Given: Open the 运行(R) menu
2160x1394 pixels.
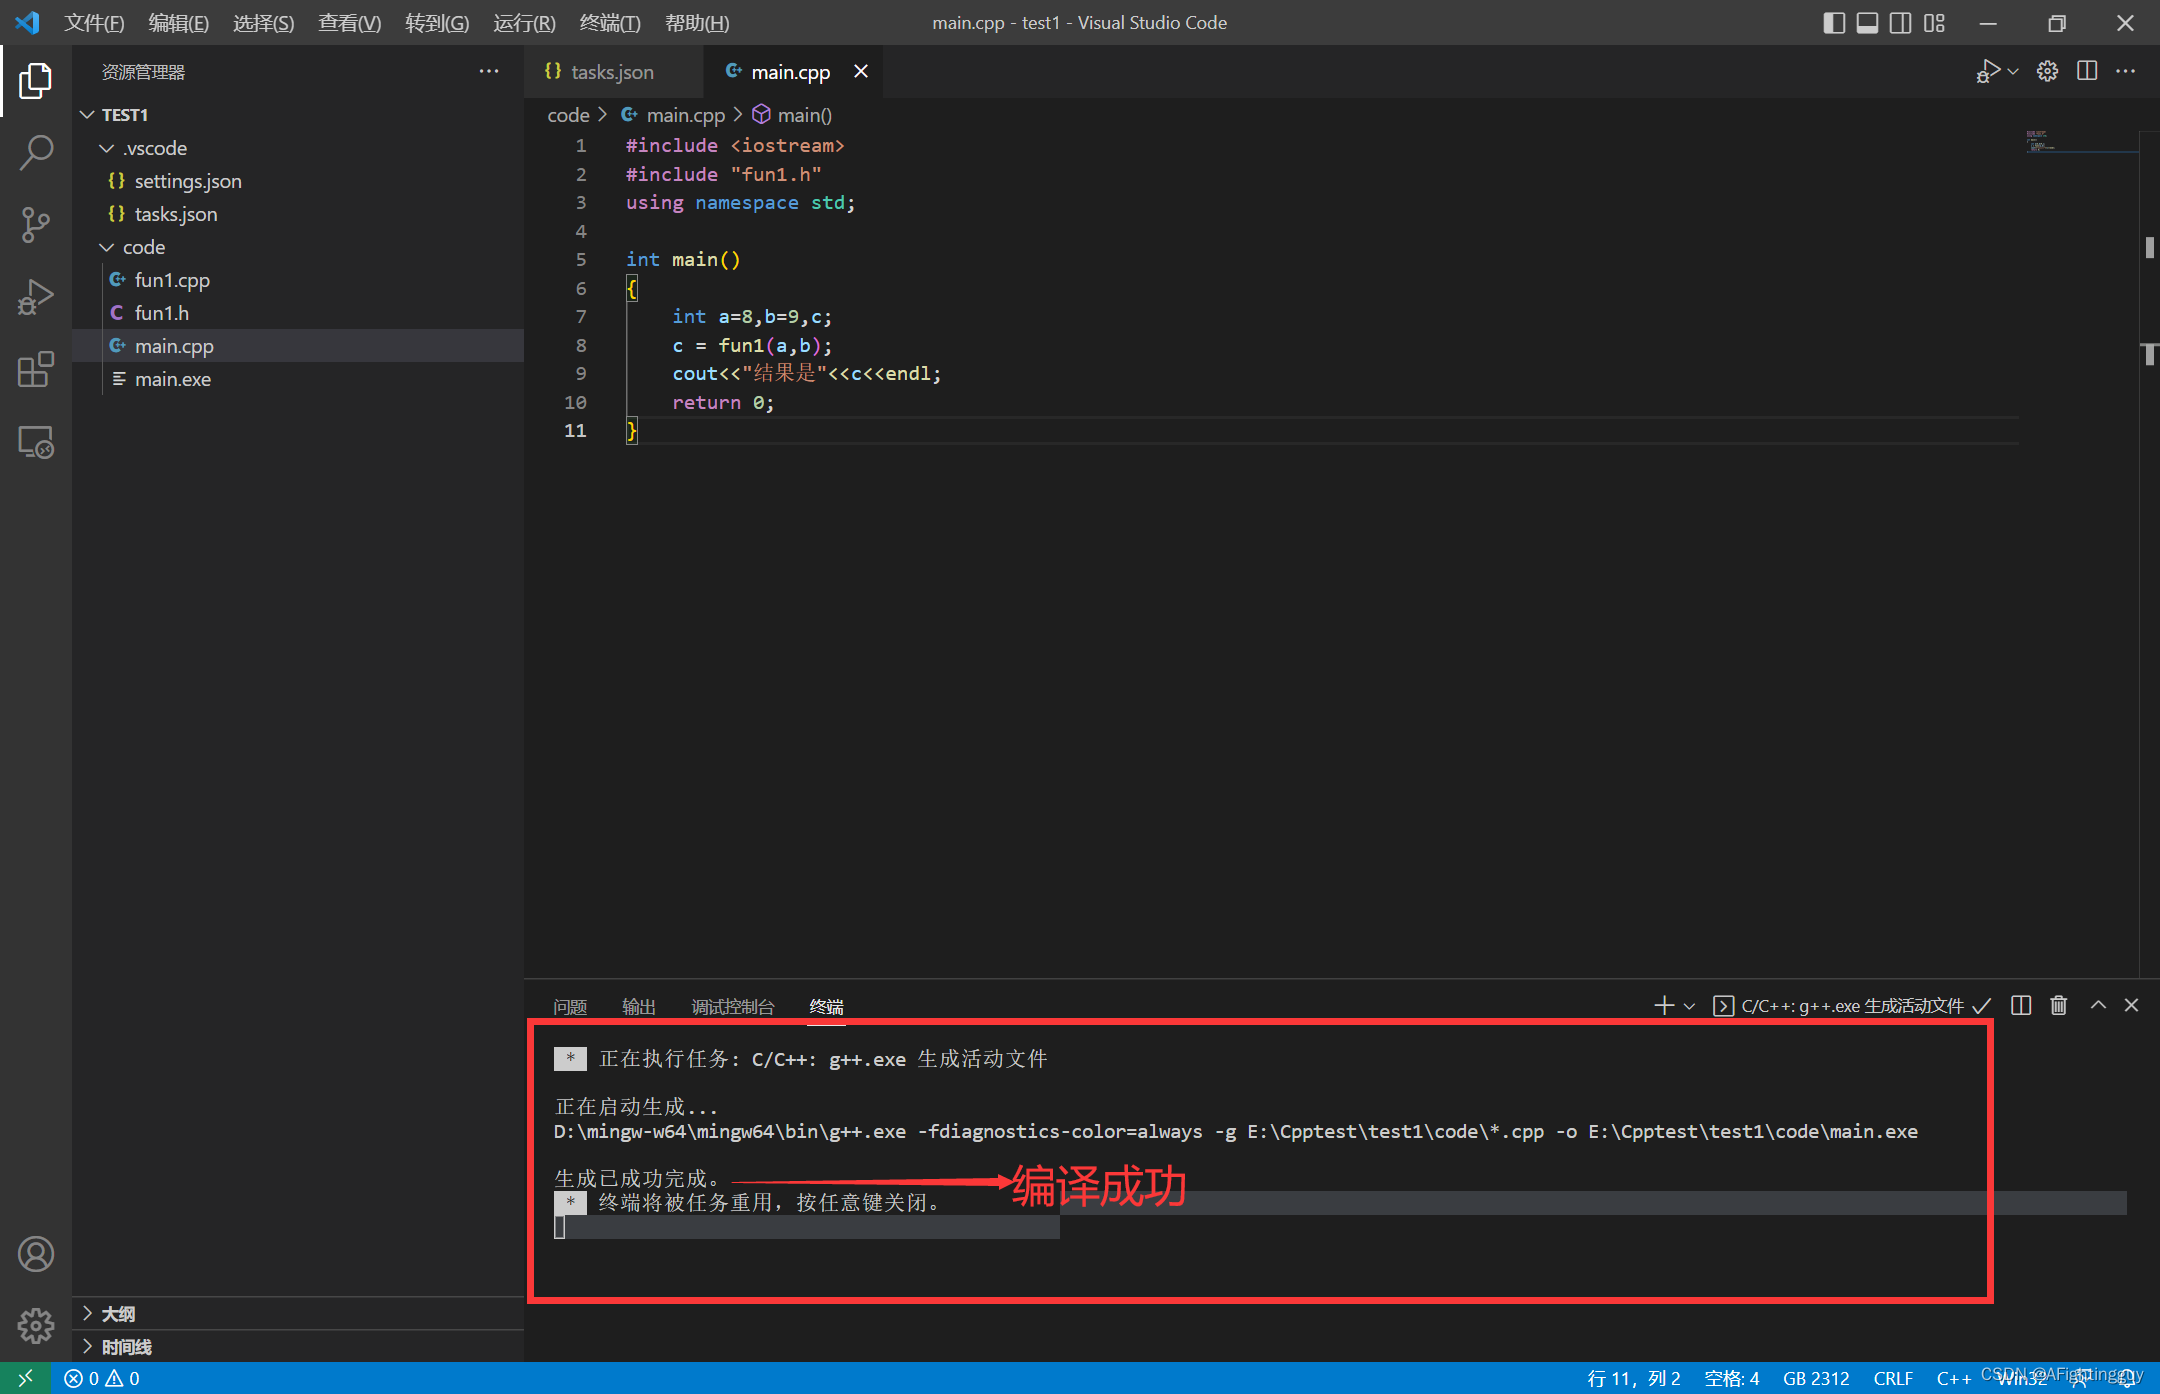Looking at the screenshot, I should tap(524, 22).
